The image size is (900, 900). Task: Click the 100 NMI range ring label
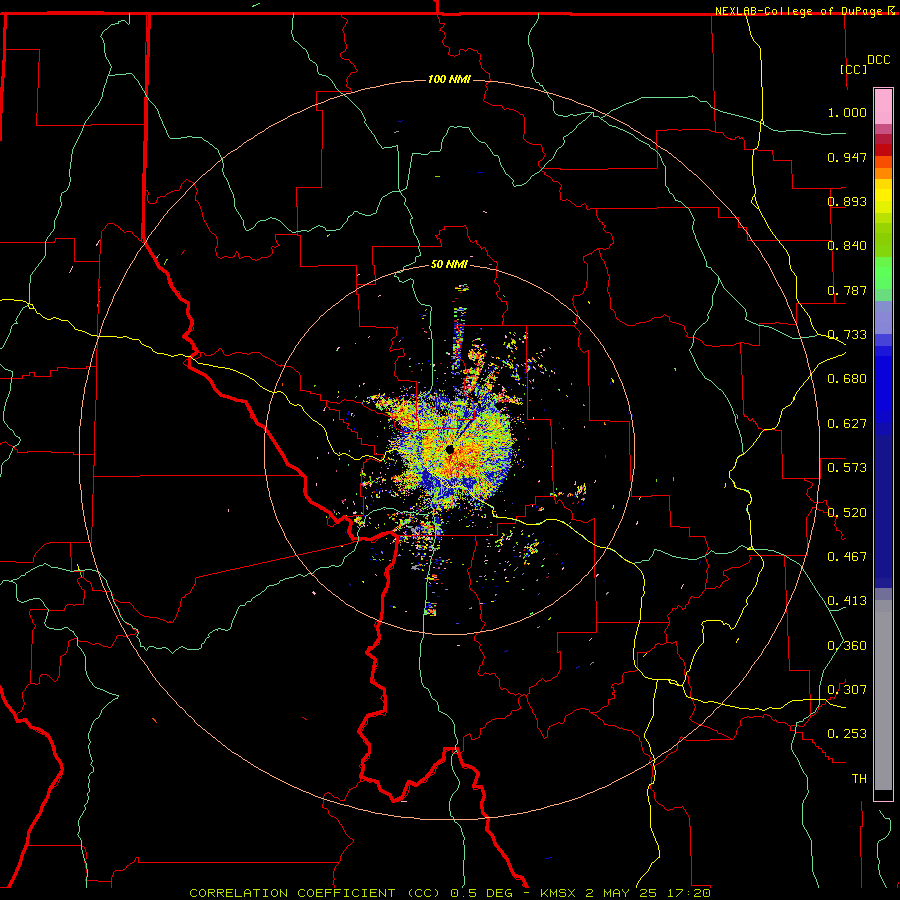coord(449,79)
